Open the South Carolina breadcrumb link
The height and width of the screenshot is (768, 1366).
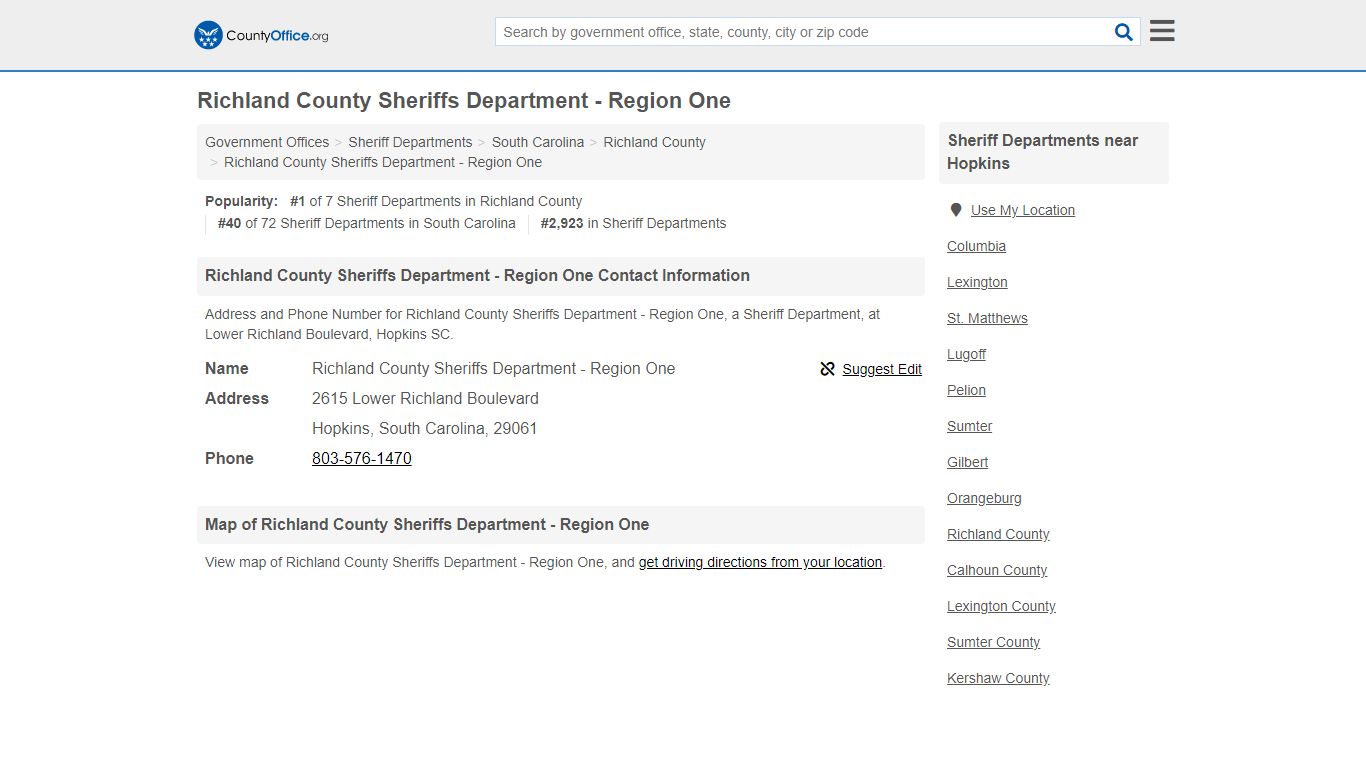pyautogui.click(x=538, y=142)
